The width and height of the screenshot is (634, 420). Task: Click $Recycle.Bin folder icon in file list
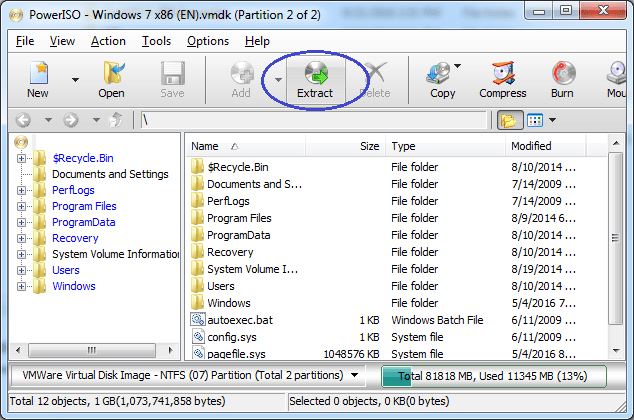pos(198,166)
